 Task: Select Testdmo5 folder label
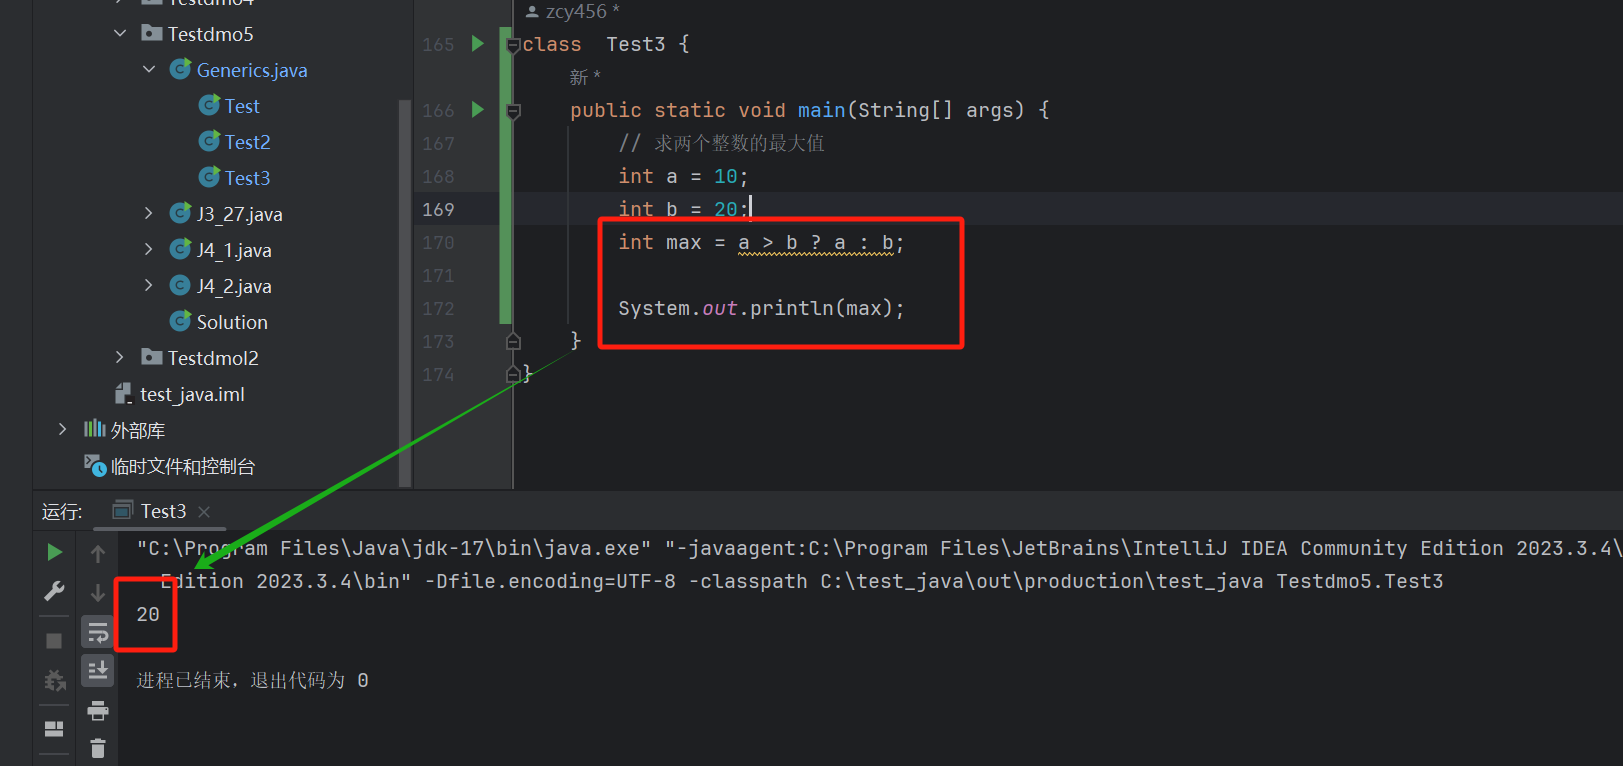[211, 34]
